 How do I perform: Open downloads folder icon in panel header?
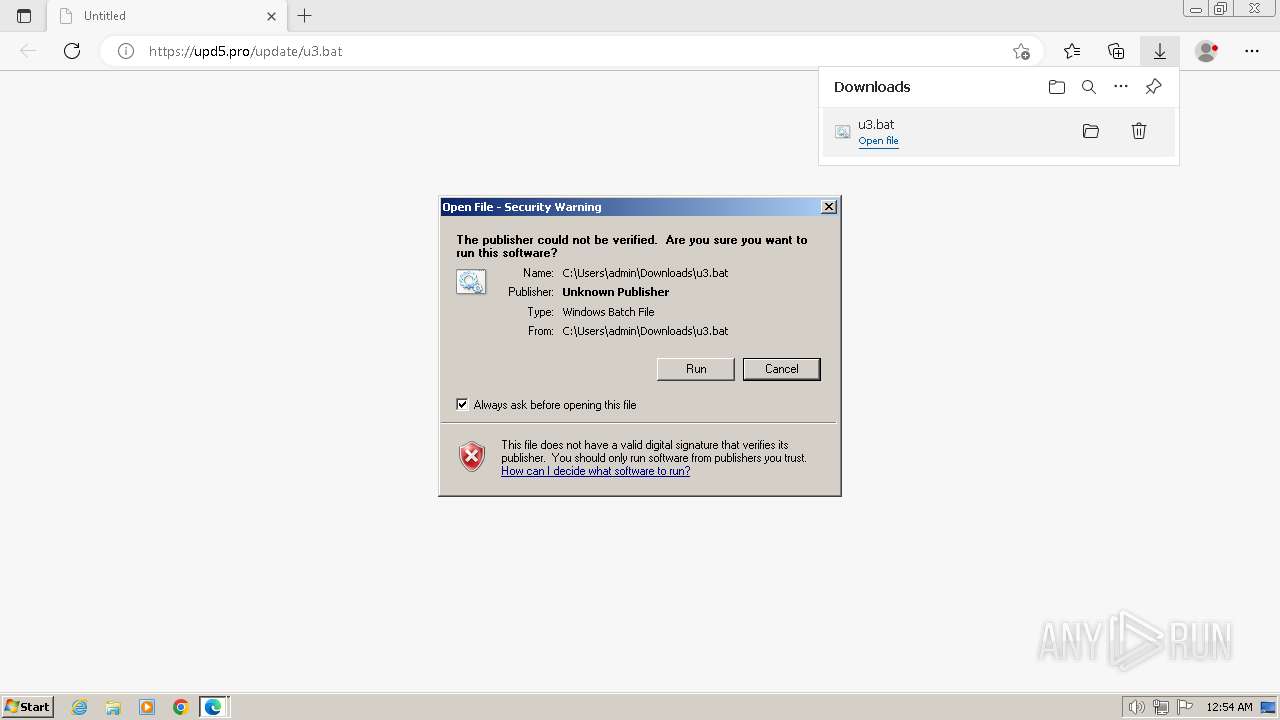[1057, 87]
